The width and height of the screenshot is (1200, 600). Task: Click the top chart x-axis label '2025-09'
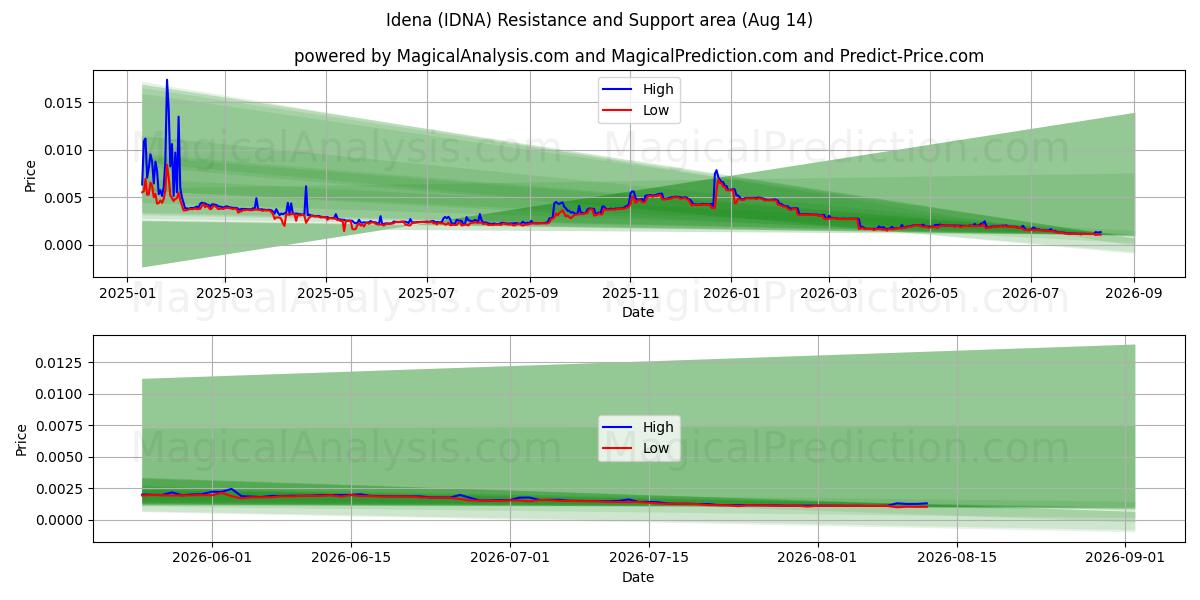point(529,294)
